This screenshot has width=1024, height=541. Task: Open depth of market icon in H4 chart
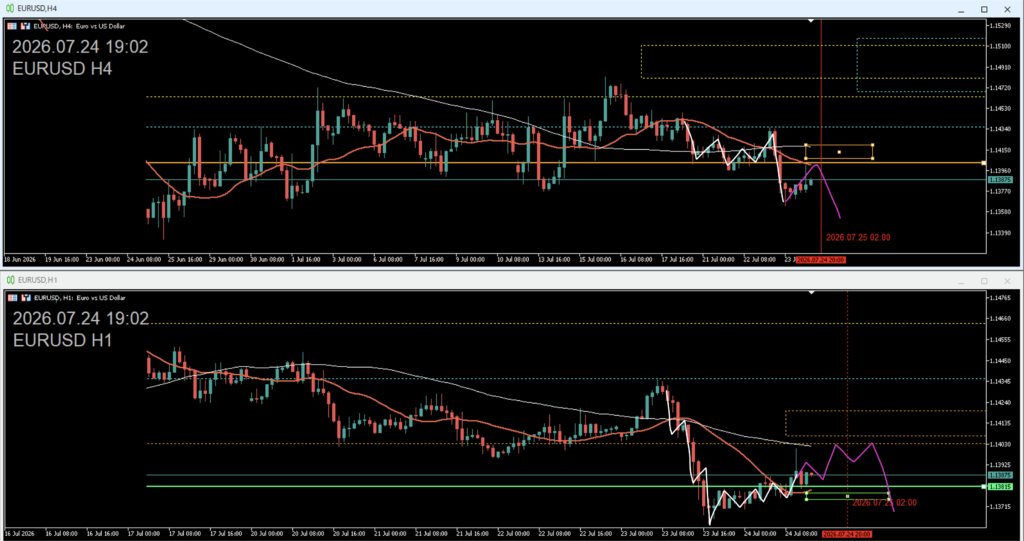[13, 26]
